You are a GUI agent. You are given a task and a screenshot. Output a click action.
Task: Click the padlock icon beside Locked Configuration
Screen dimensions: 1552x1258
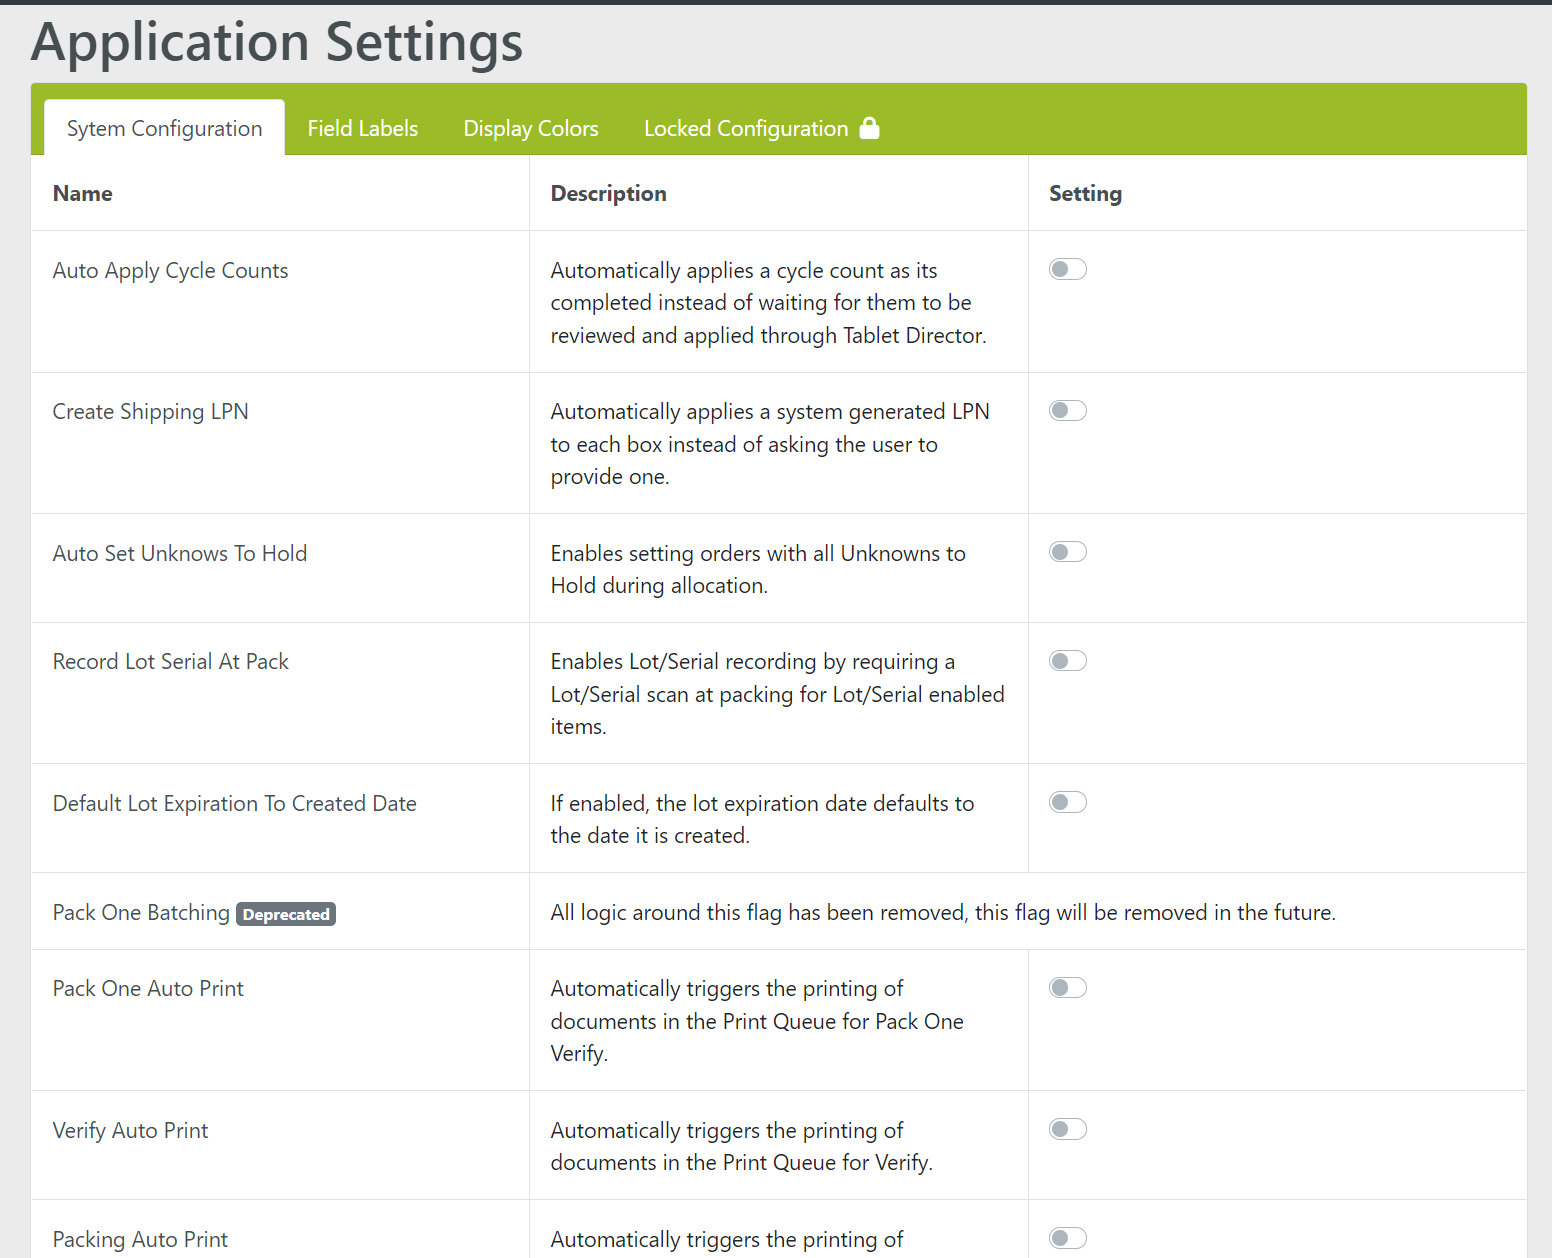[869, 128]
